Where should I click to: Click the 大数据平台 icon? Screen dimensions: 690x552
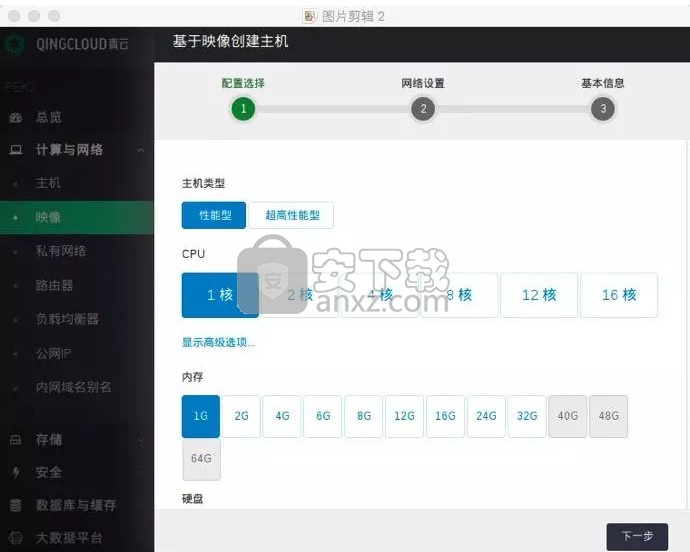coord(16,537)
